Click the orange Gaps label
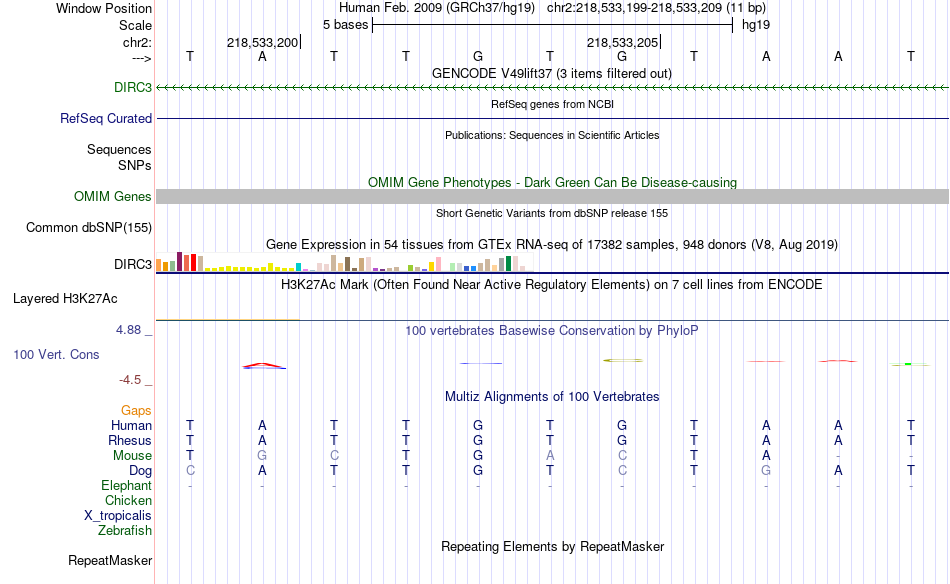The image size is (950, 584). click(136, 411)
